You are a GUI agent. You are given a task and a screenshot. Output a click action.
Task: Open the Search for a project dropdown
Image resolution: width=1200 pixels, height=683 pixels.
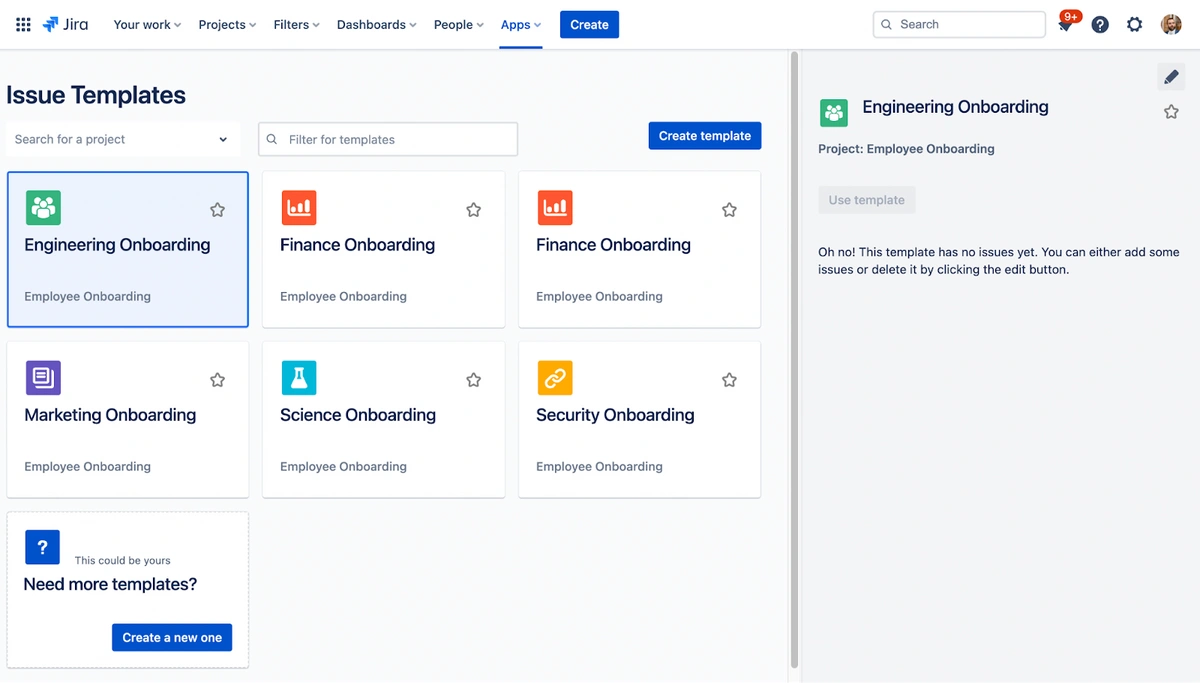[x=122, y=139]
